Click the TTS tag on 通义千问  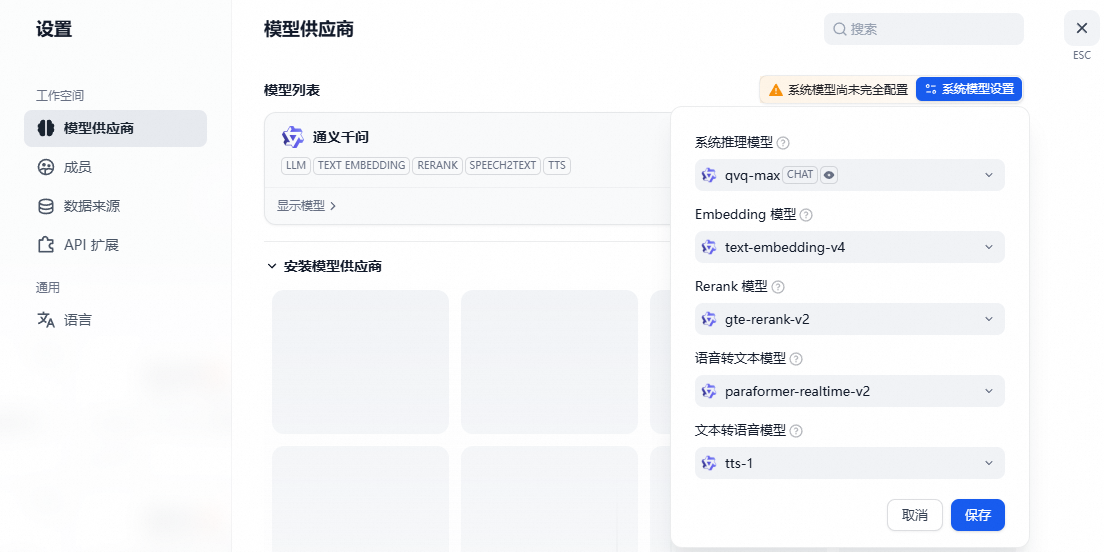point(557,165)
